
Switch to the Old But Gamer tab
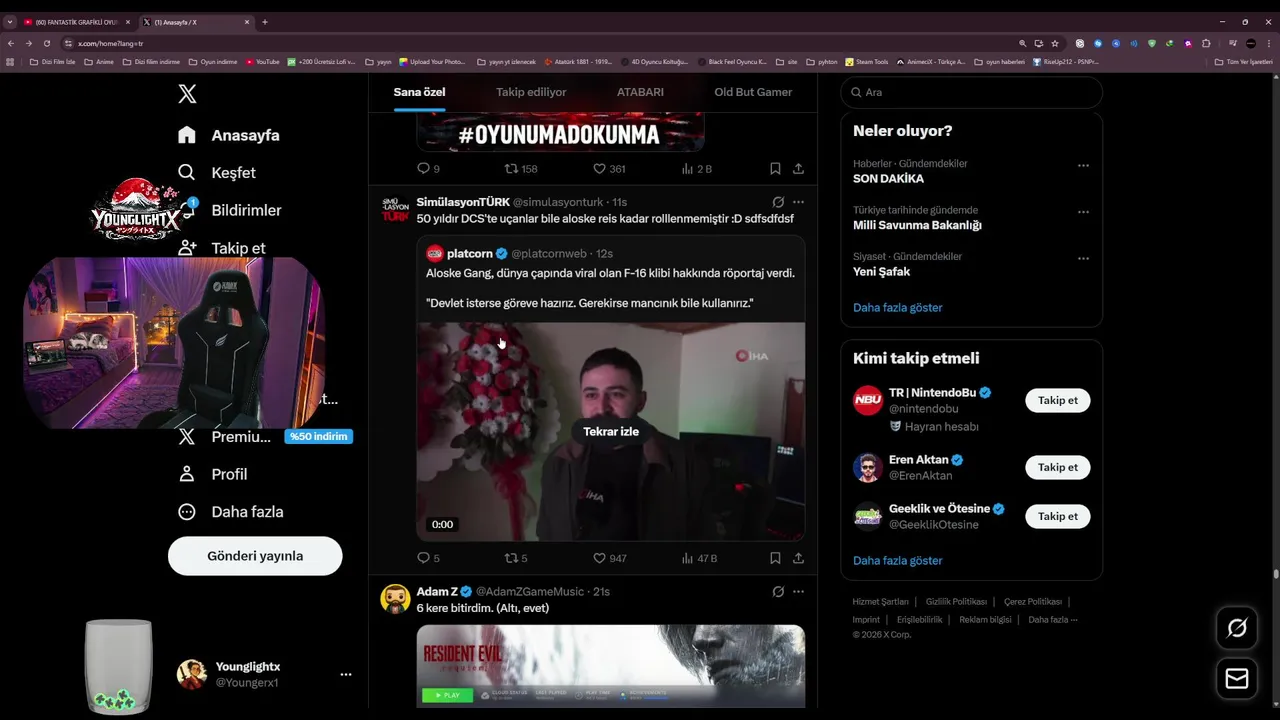click(753, 92)
